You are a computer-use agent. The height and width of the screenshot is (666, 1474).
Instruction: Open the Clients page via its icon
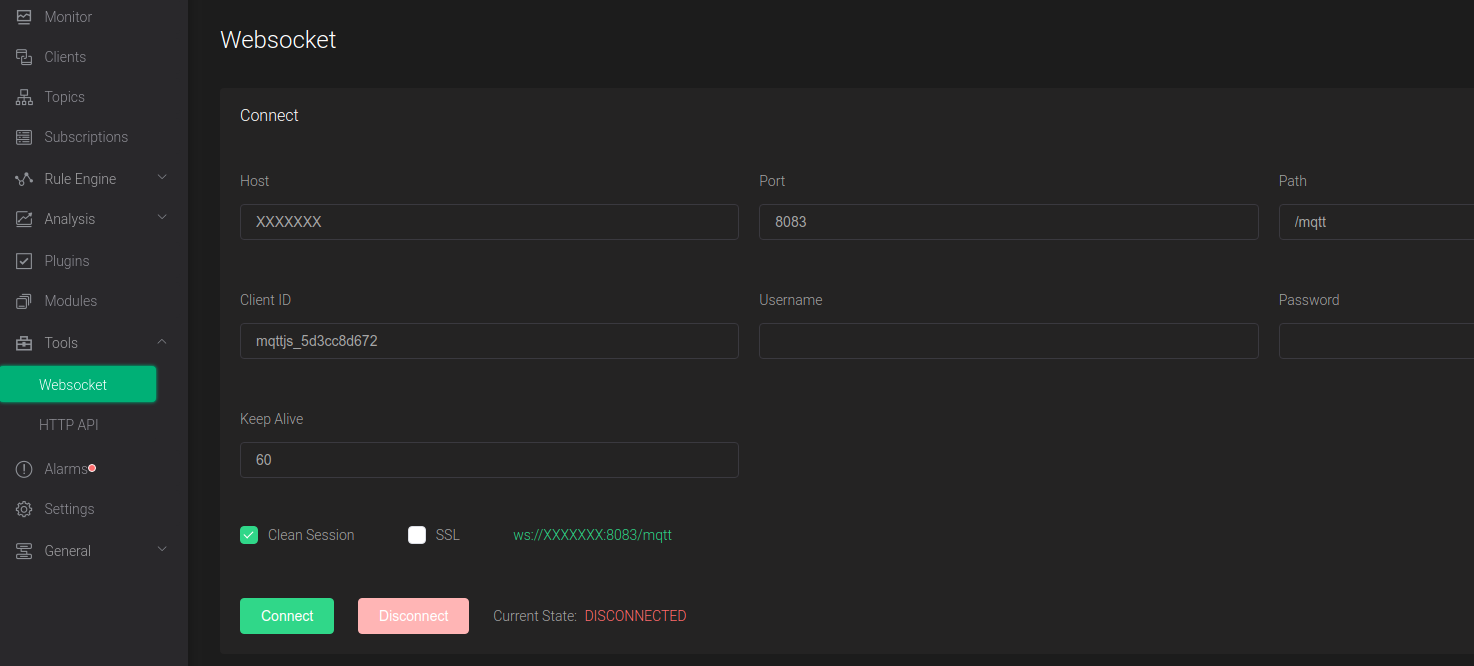click(24, 56)
